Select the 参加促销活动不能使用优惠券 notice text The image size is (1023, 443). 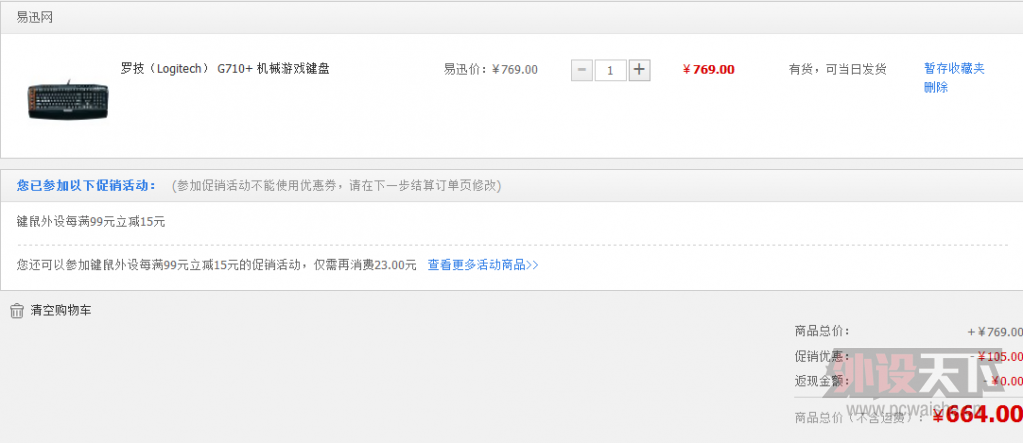click(x=336, y=185)
